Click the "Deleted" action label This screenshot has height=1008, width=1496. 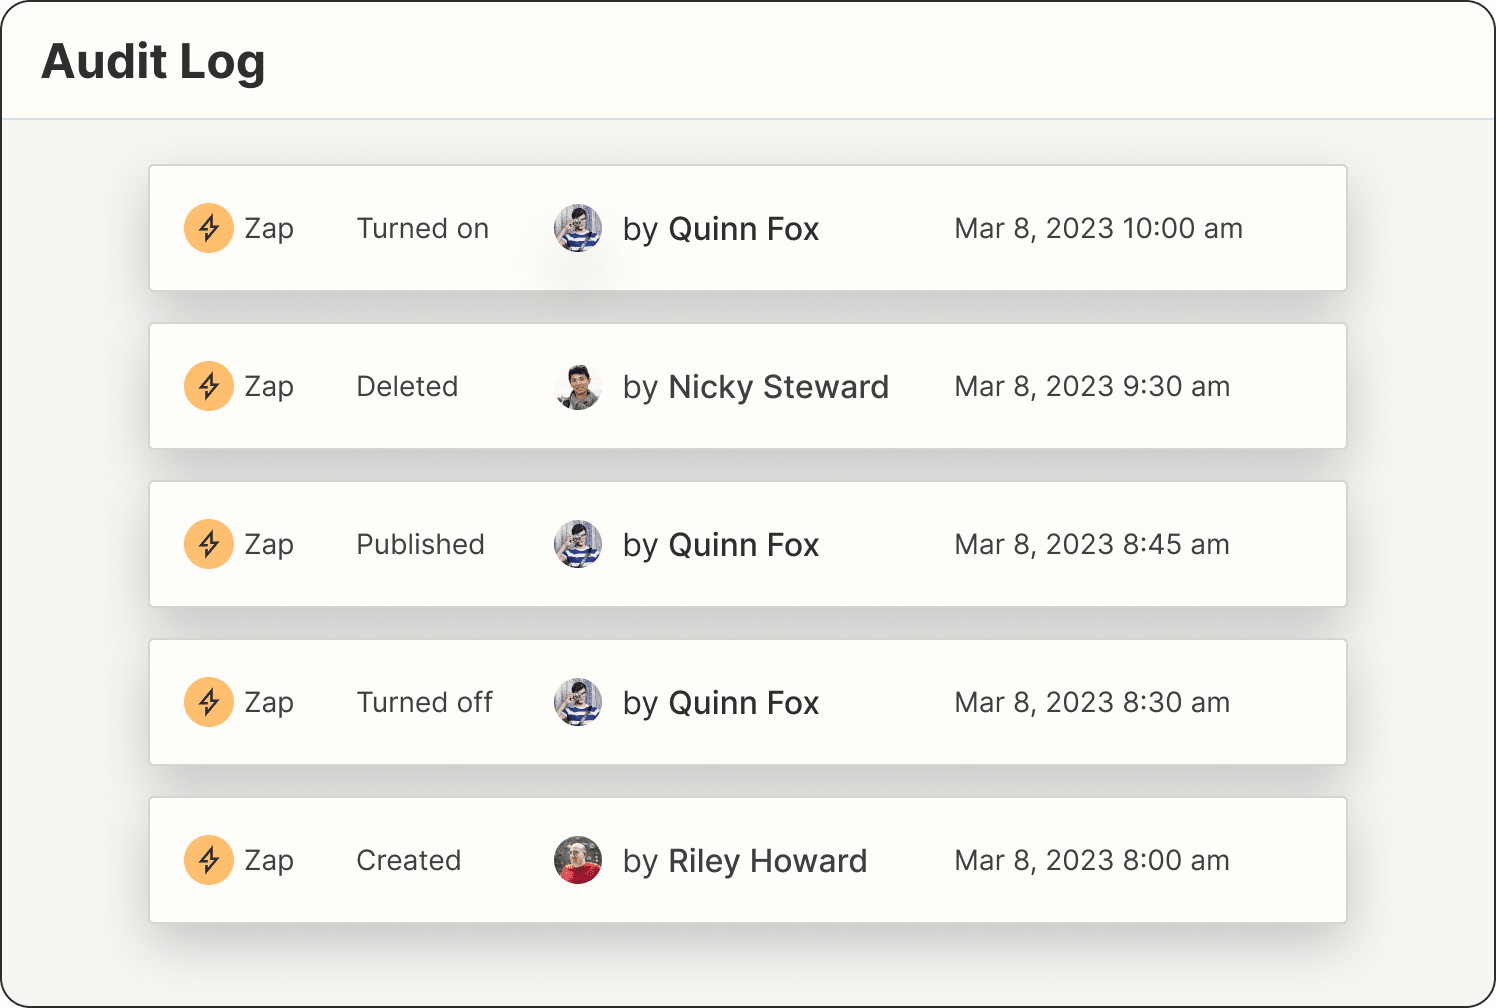tap(407, 387)
